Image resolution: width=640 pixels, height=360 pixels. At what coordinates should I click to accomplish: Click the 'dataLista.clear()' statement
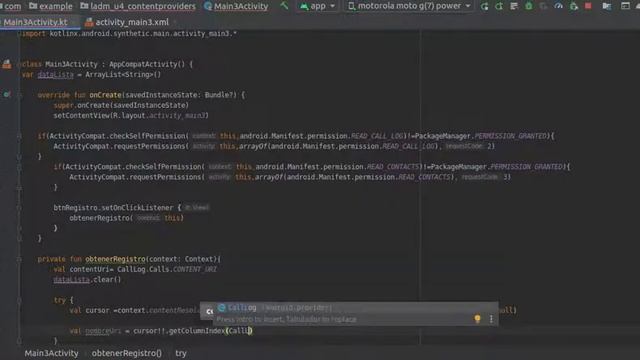[87, 280]
